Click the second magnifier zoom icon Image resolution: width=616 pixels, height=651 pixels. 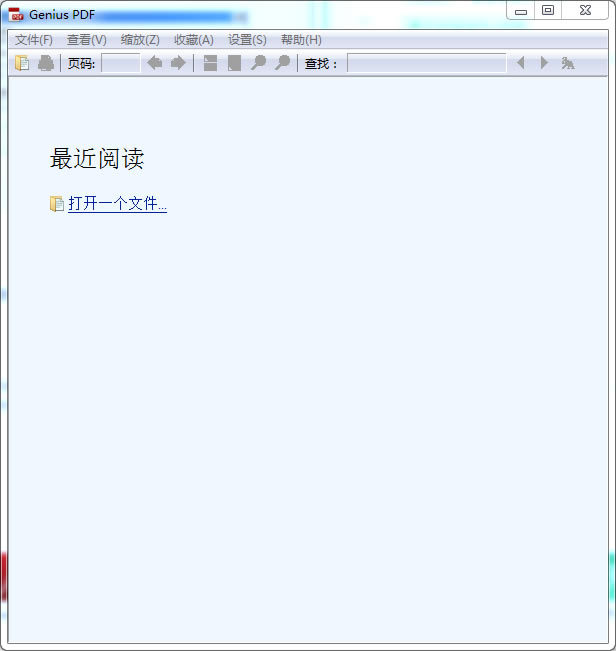click(x=282, y=63)
